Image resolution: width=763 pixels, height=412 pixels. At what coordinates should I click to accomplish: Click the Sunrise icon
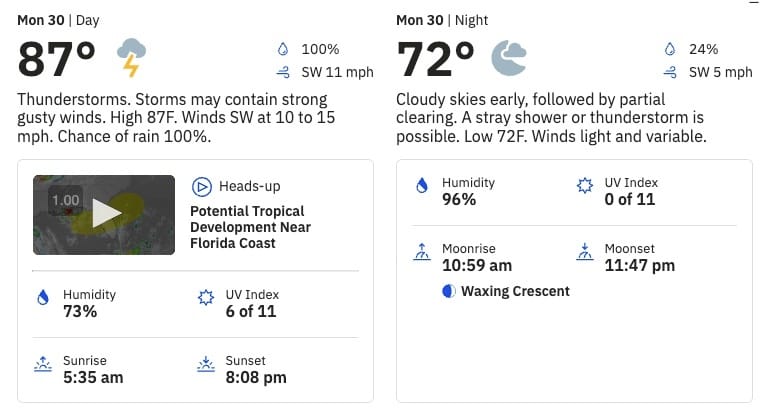pos(43,364)
